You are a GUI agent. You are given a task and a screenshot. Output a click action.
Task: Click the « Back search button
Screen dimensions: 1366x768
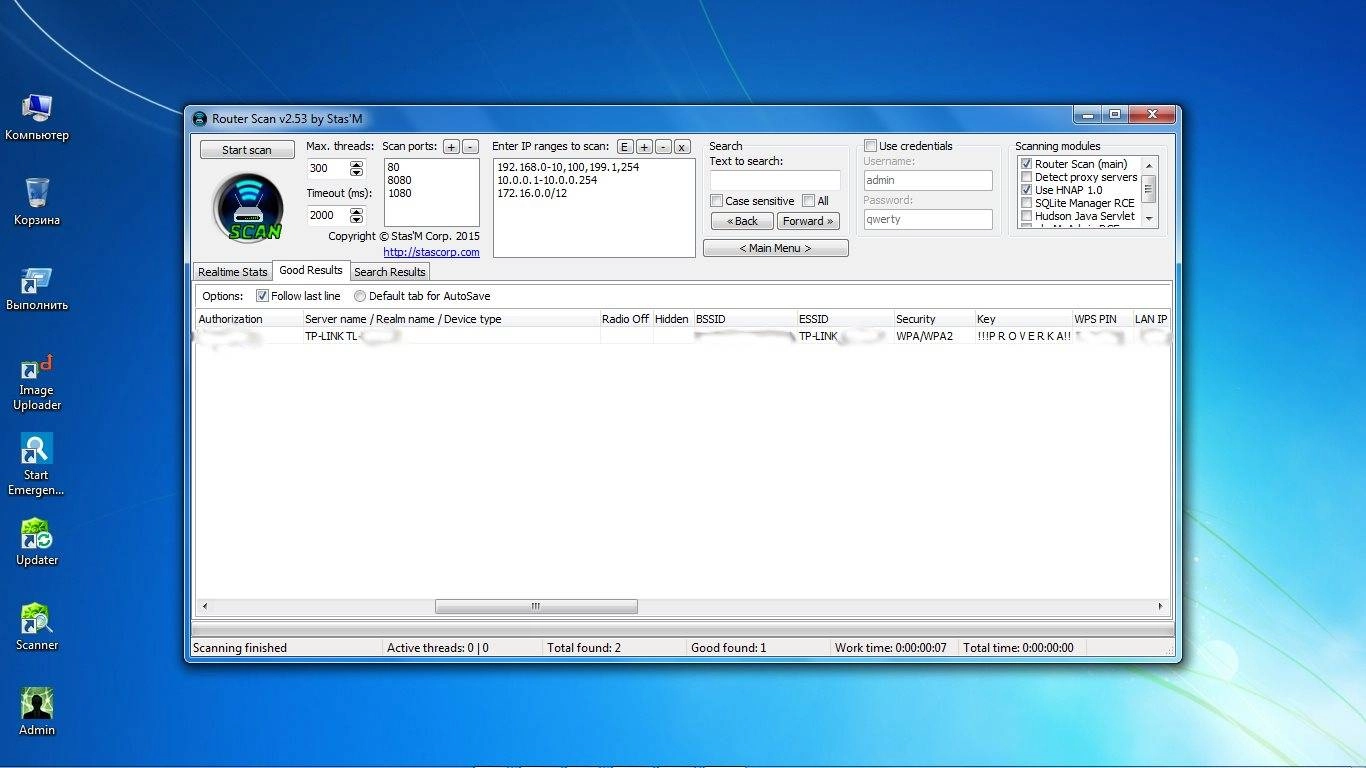pyautogui.click(x=742, y=221)
